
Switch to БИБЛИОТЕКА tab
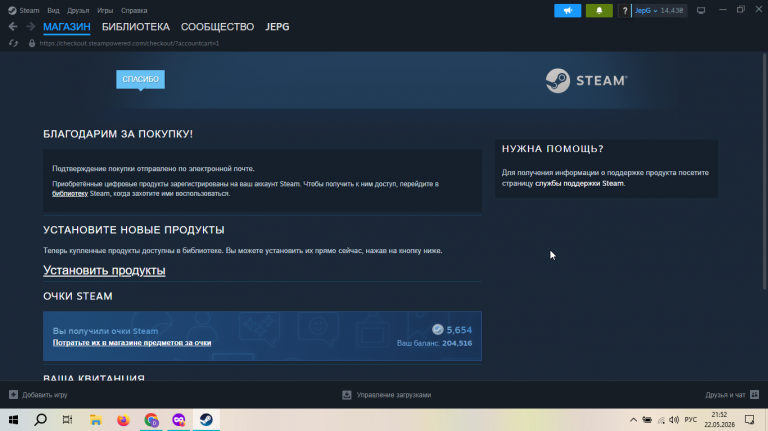(136, 27)
